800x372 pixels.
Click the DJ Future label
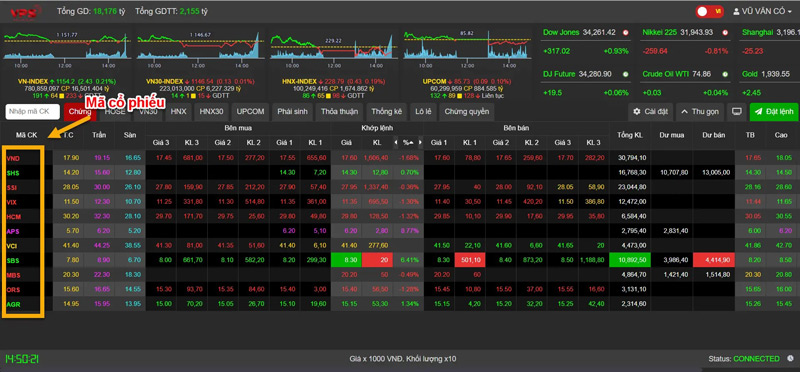click(x=559, y=74)
